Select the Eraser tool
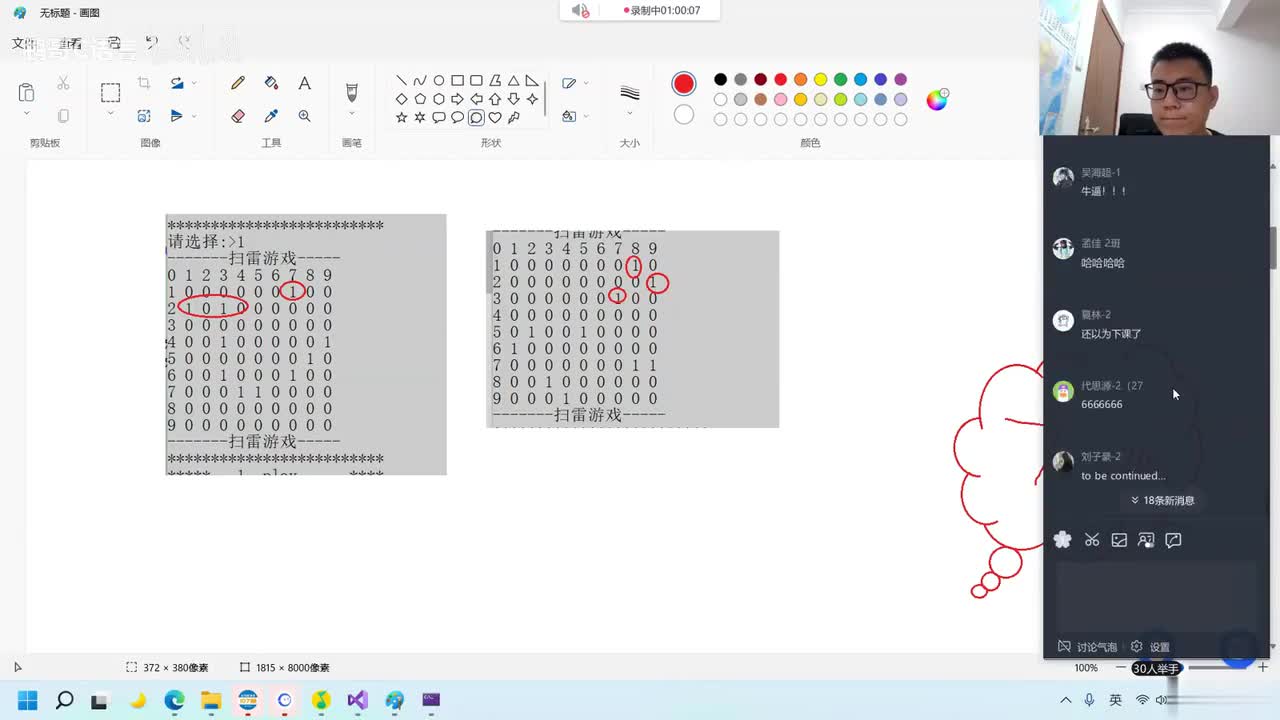1280x720 pixels. [238, 116]
